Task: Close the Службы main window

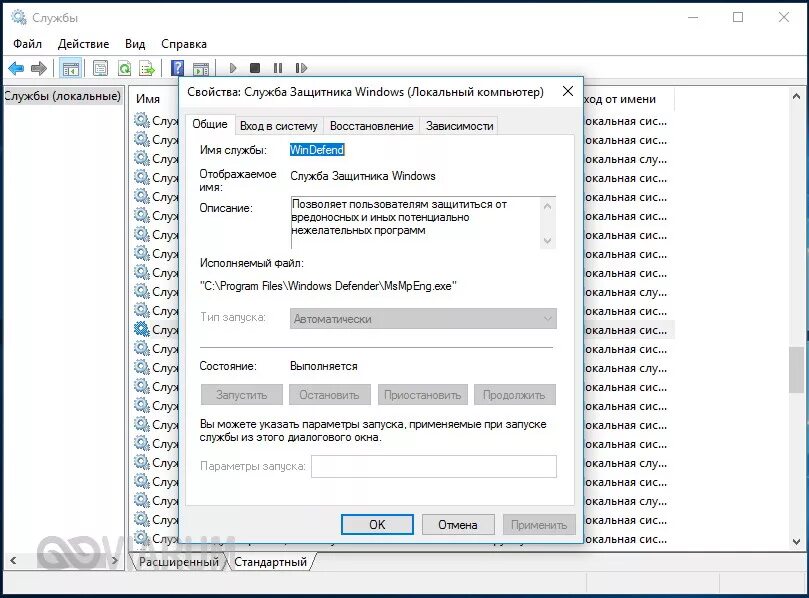Action: click(784, 18)
